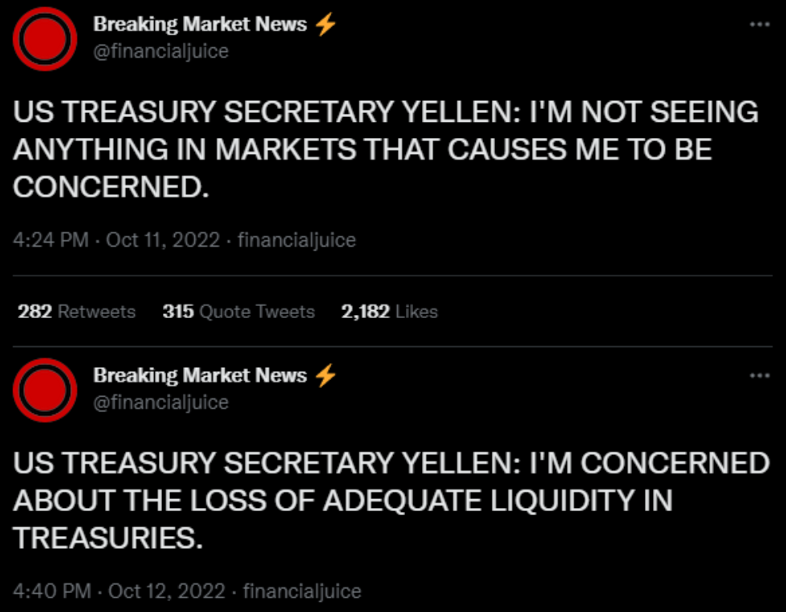Open Breaking Market News profile from the liquidity tweet
The height and width of the screenshot is (612, 786).
200,375
